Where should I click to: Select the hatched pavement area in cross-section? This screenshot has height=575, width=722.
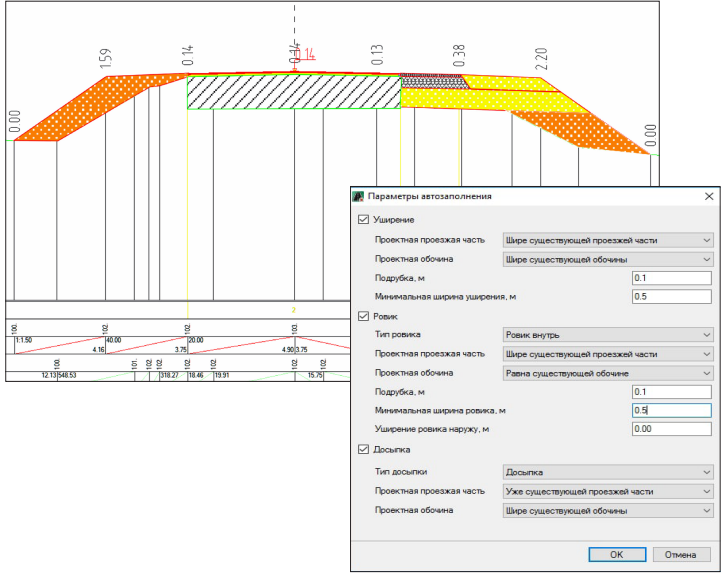coord(294,92)
